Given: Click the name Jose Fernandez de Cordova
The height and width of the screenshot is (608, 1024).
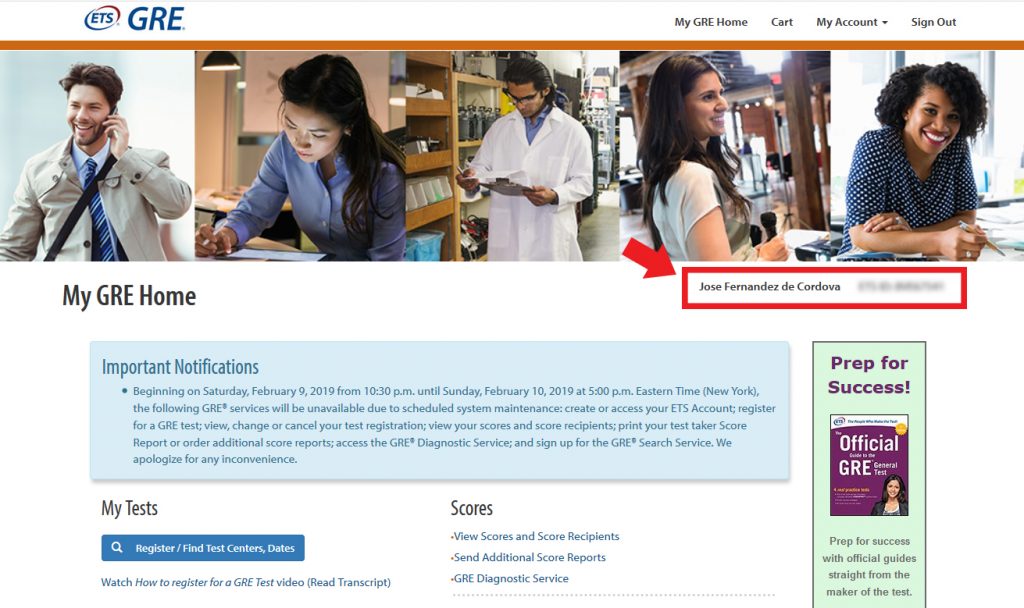Looking at the screenshot, I should 769,286.
